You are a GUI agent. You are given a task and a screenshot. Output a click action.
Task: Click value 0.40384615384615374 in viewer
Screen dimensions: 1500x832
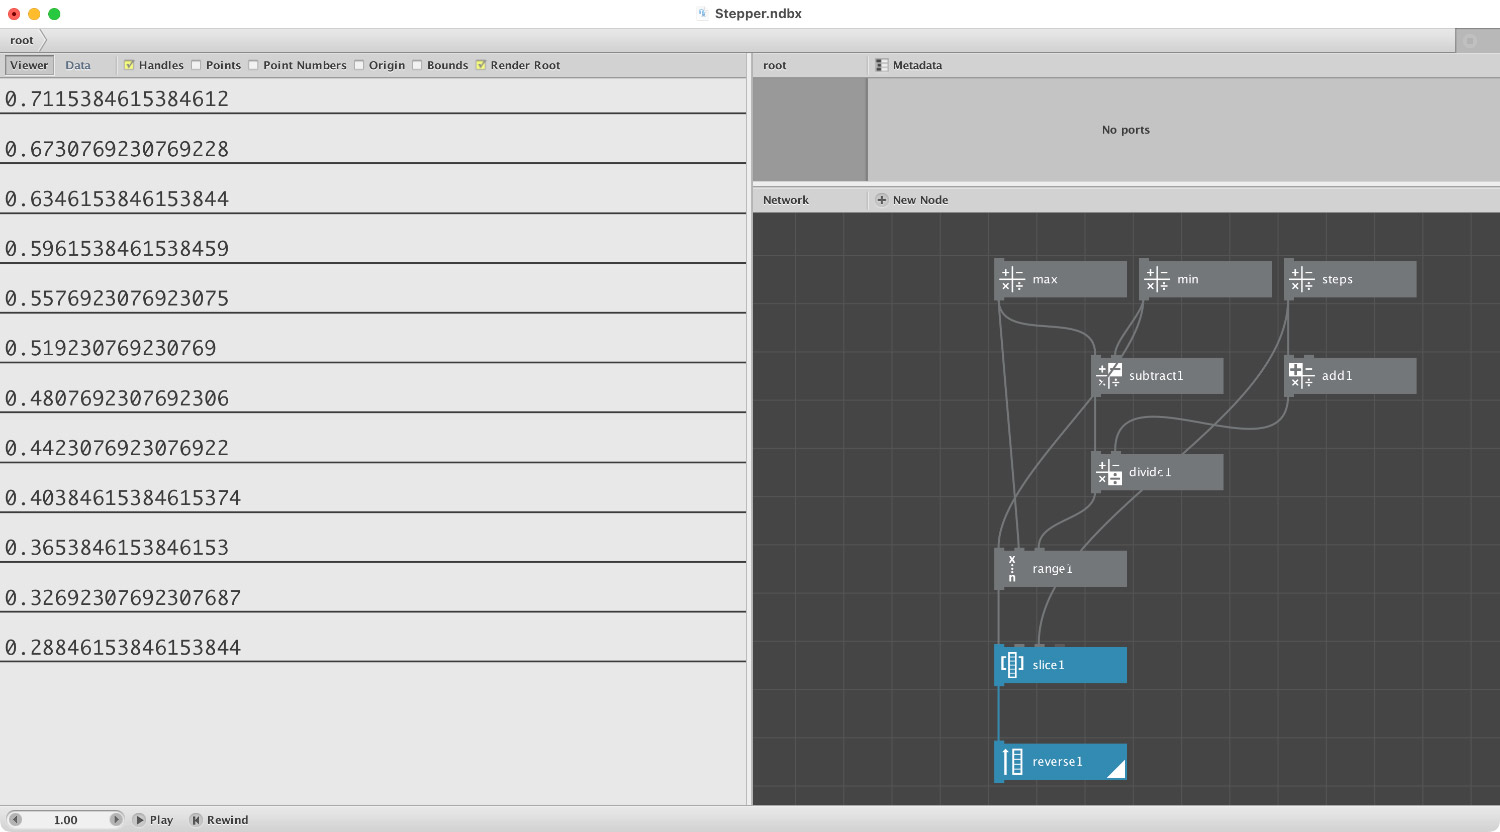(123, 498)
